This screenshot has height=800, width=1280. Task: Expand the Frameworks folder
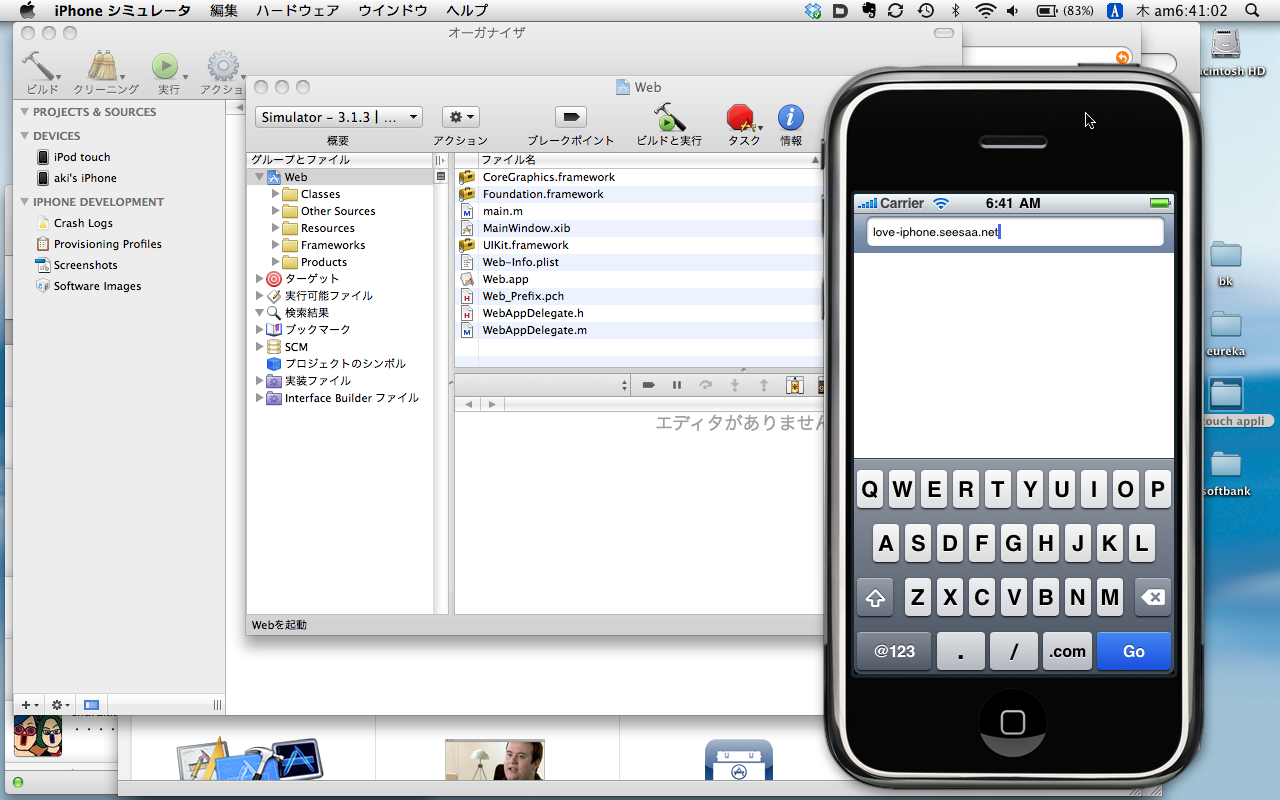275,245
